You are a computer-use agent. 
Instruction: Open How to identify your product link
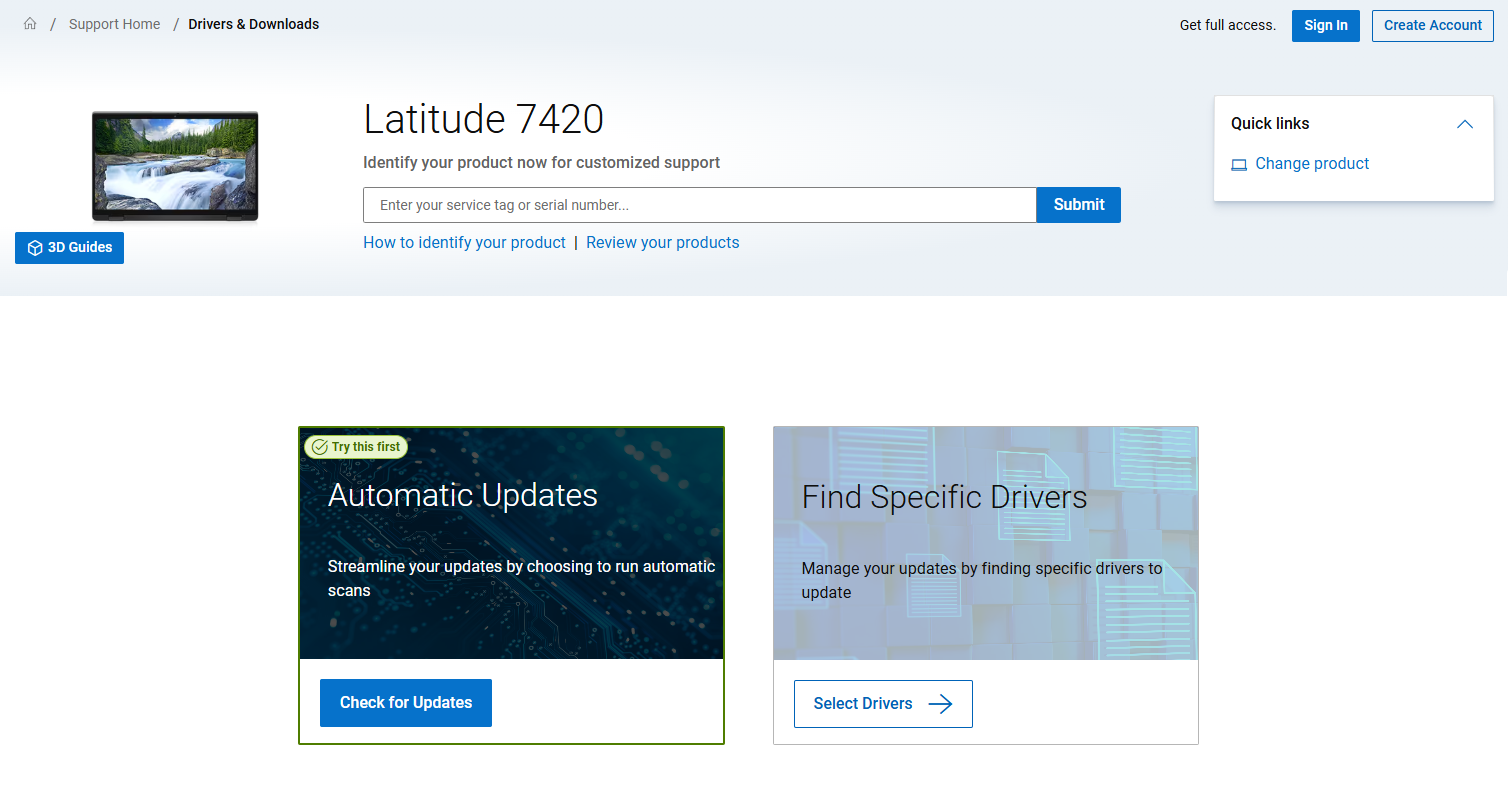point(464,242)
